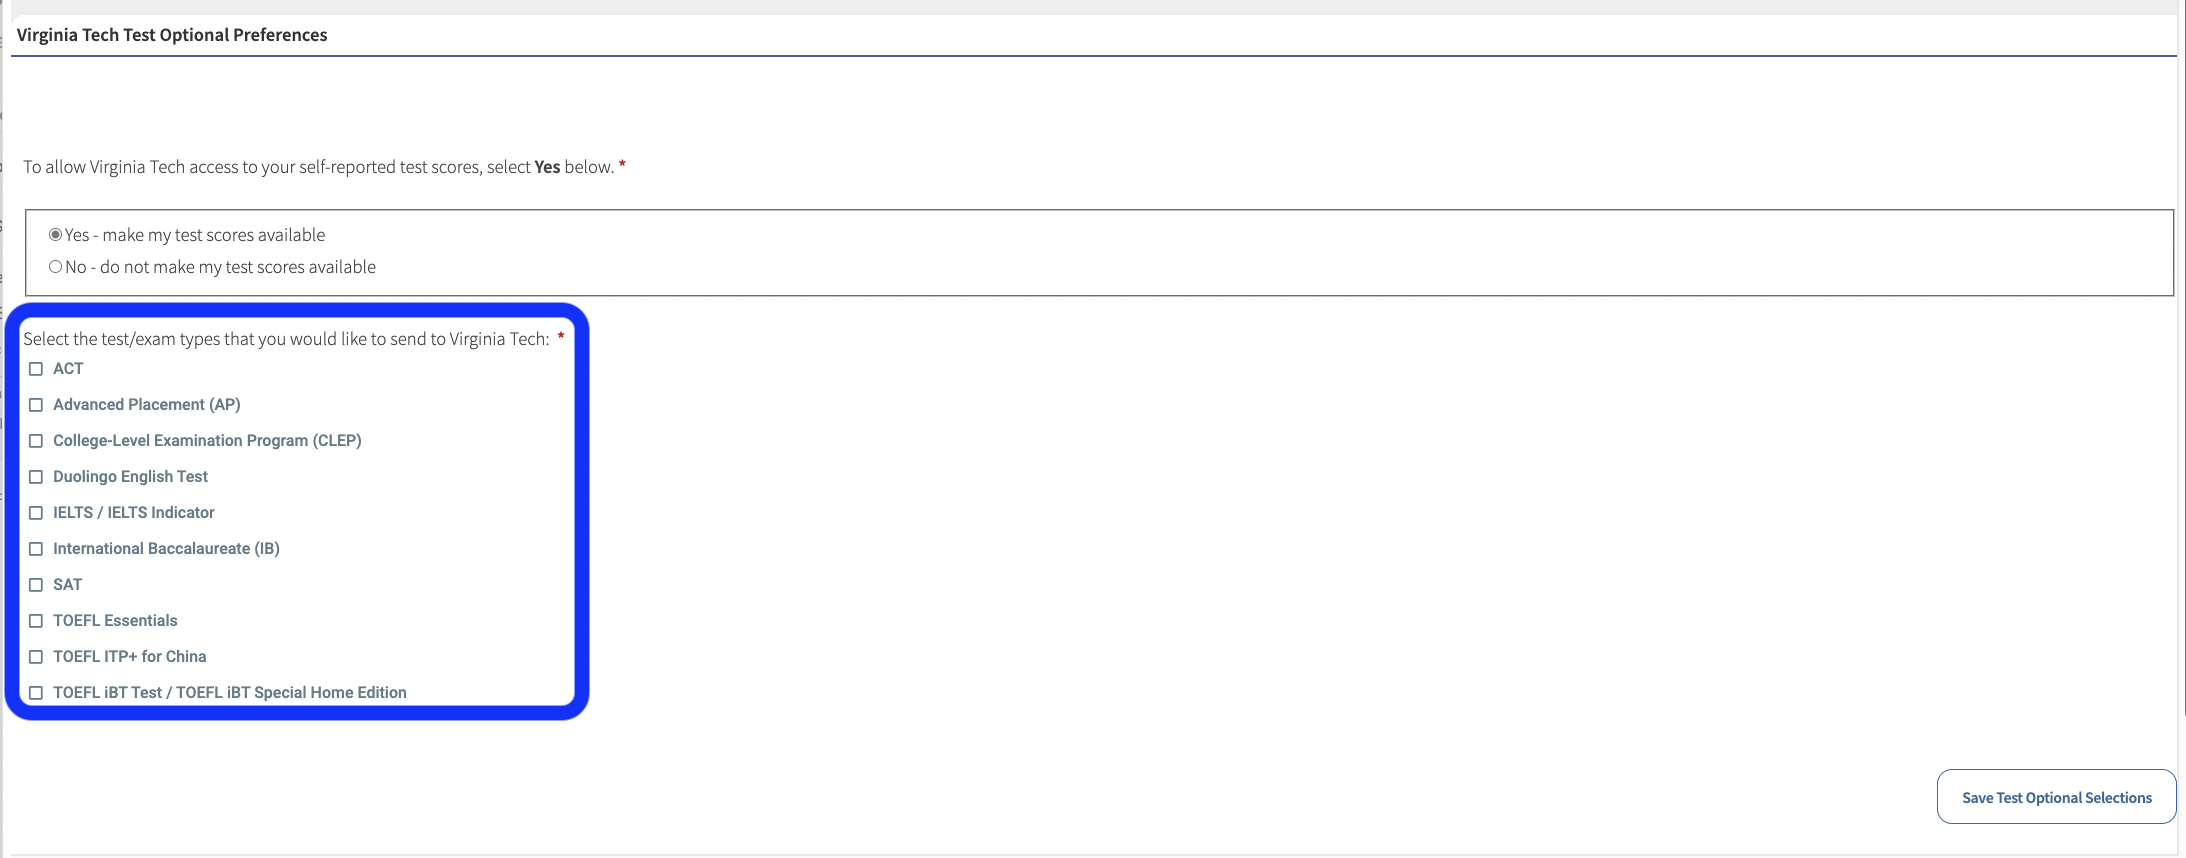The image size is (2186, 858).
Task: Click the red asterisk after "send to Virginia Tech:"
Action: [561, 337]
